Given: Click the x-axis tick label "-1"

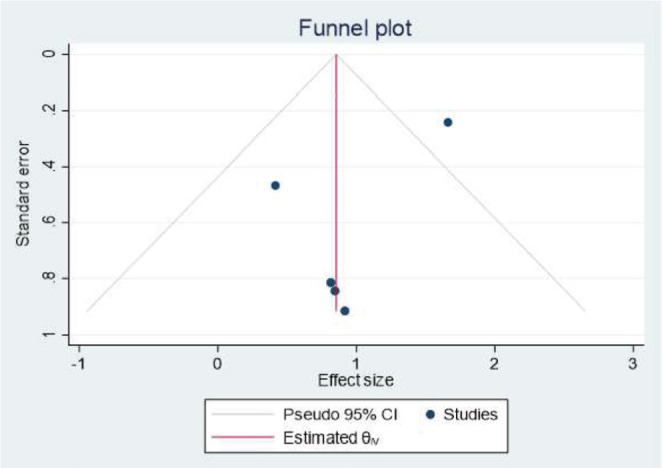Looking at the screenshot, I should tap(77, 362).
